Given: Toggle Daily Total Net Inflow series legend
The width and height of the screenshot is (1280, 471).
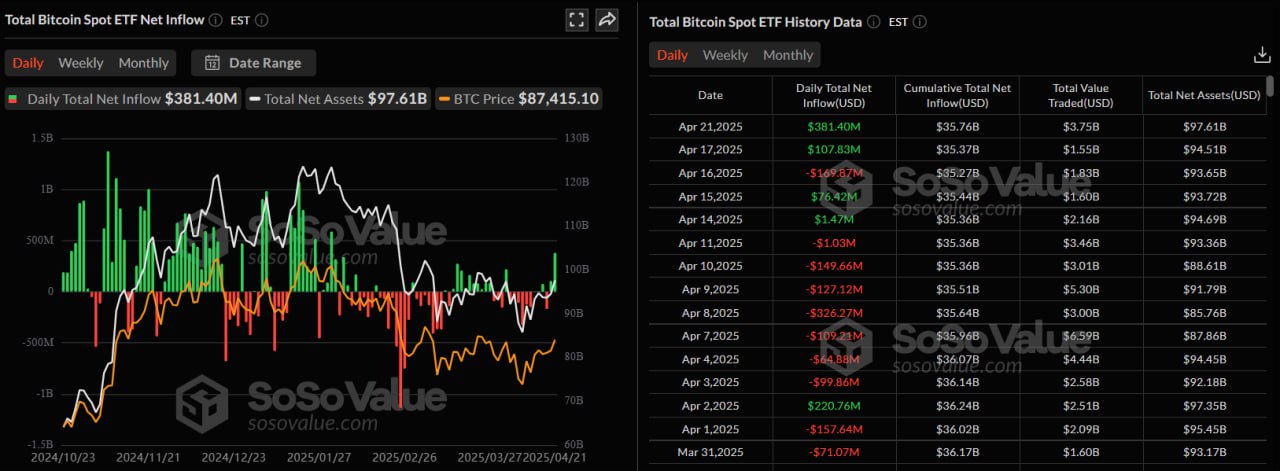Looking at the screenshot, I should 124,99.
